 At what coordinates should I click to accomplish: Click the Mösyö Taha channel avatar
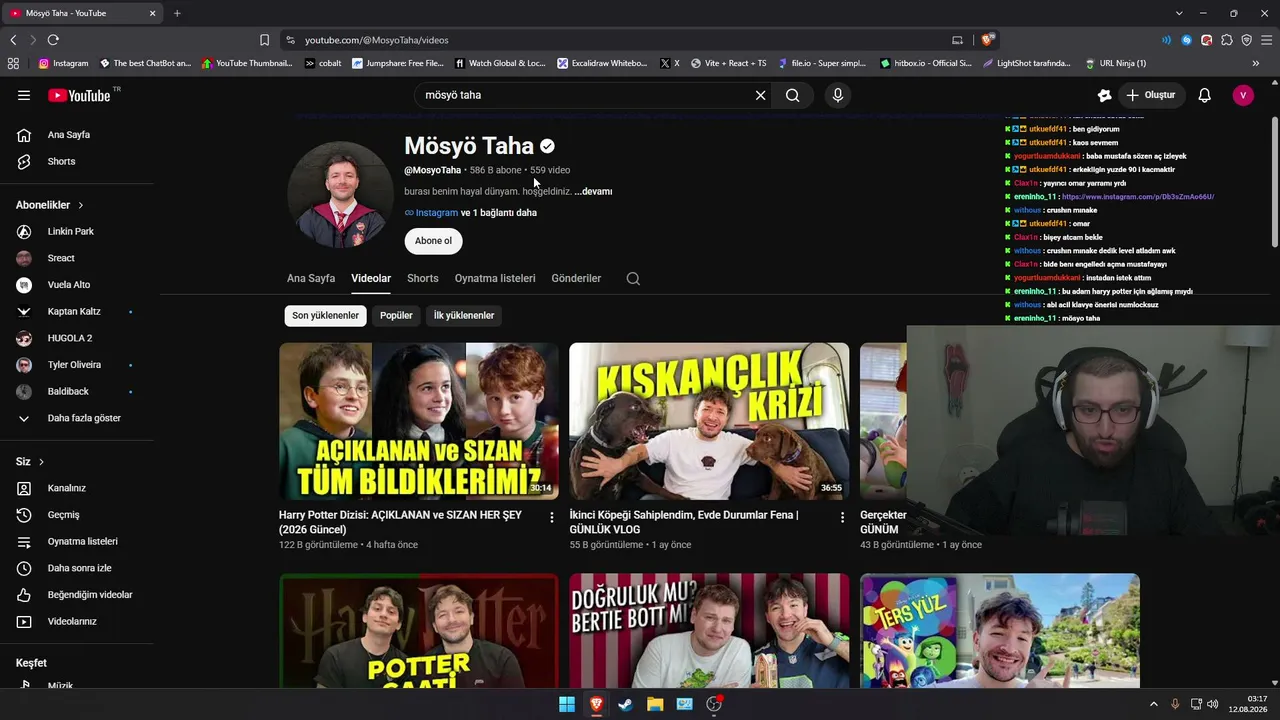pos(340,194)
